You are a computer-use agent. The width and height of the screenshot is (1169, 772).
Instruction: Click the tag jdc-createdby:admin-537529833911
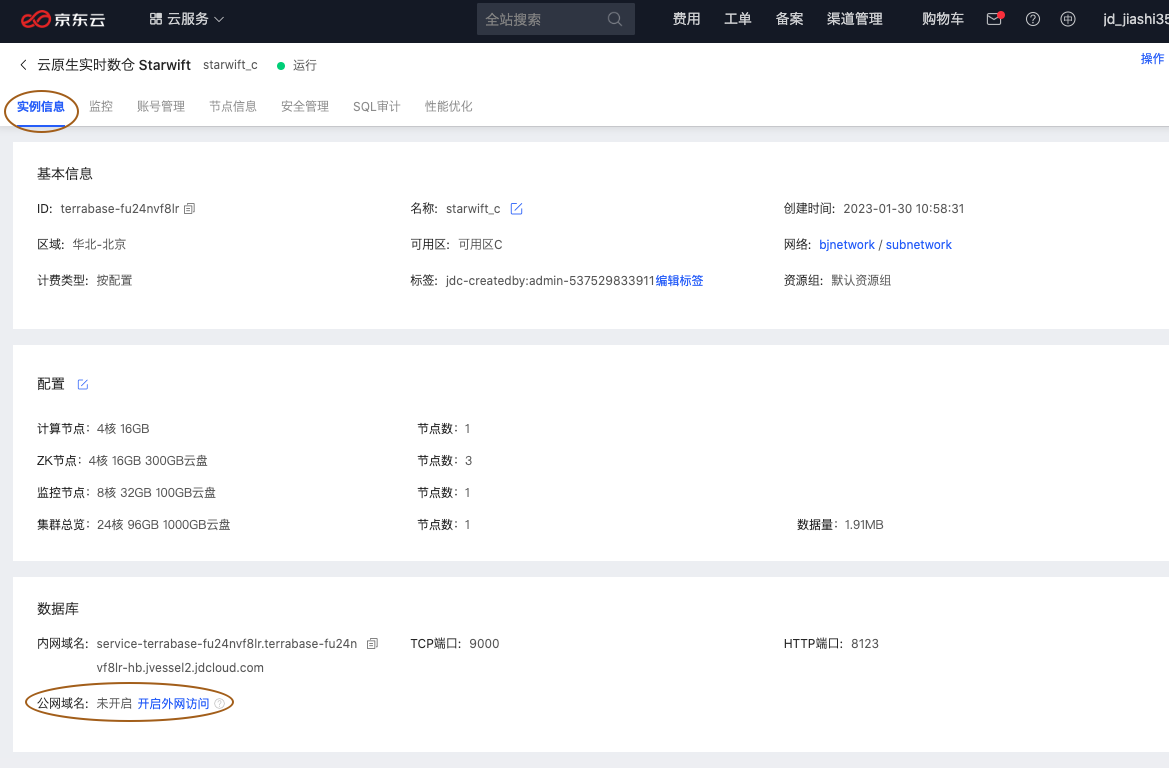click(550, 280)
